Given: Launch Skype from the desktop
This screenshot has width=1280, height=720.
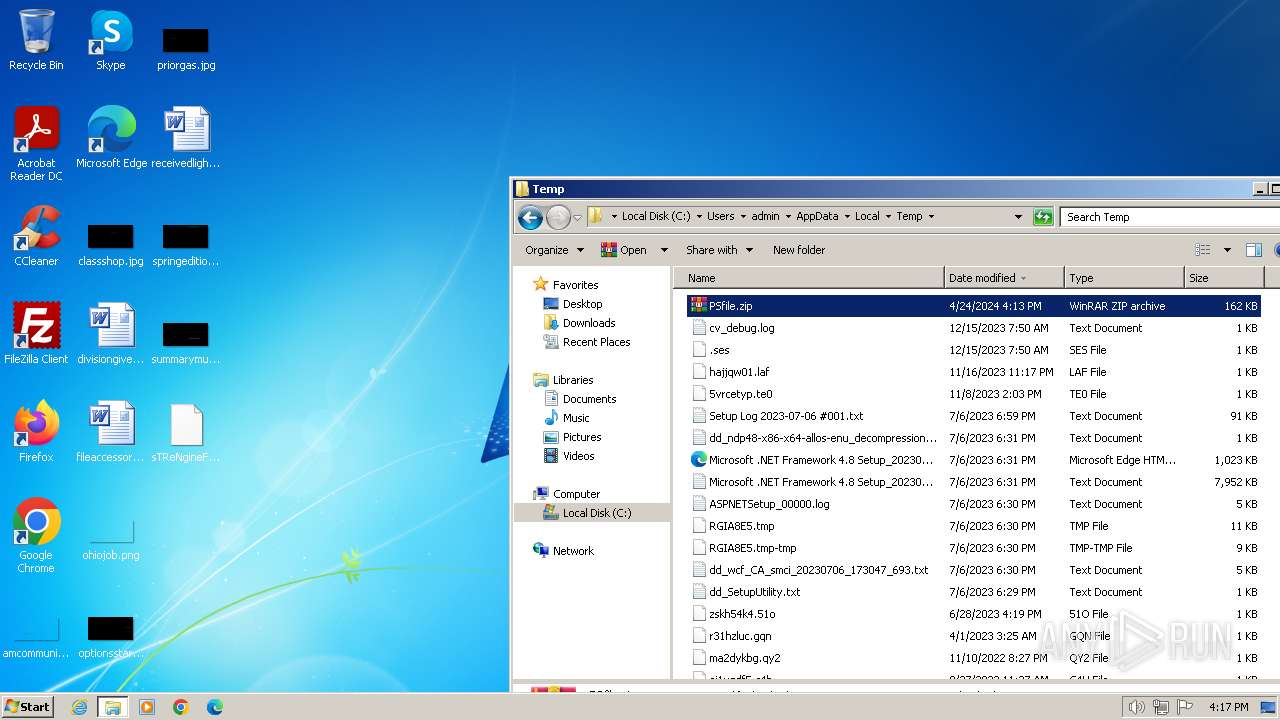Looking at the screenshot, I should (111, 40).
